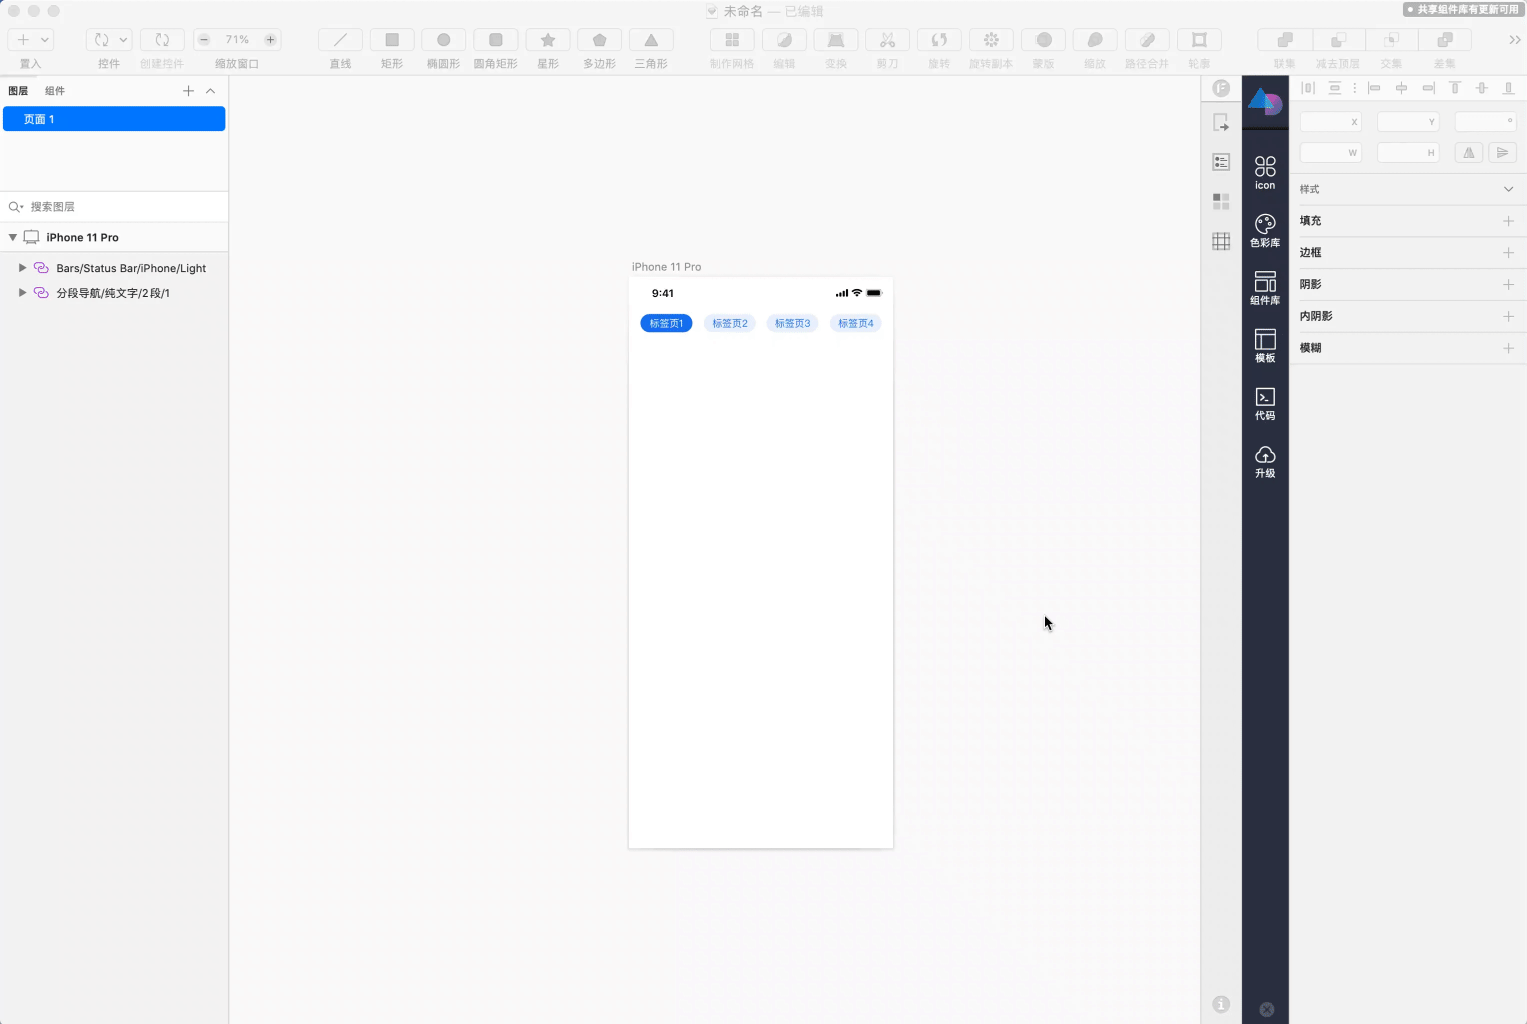This screenshot has width=1527, height=1024.
Task: Open the 组件库 component library
Action: (x=1265, y=288)
